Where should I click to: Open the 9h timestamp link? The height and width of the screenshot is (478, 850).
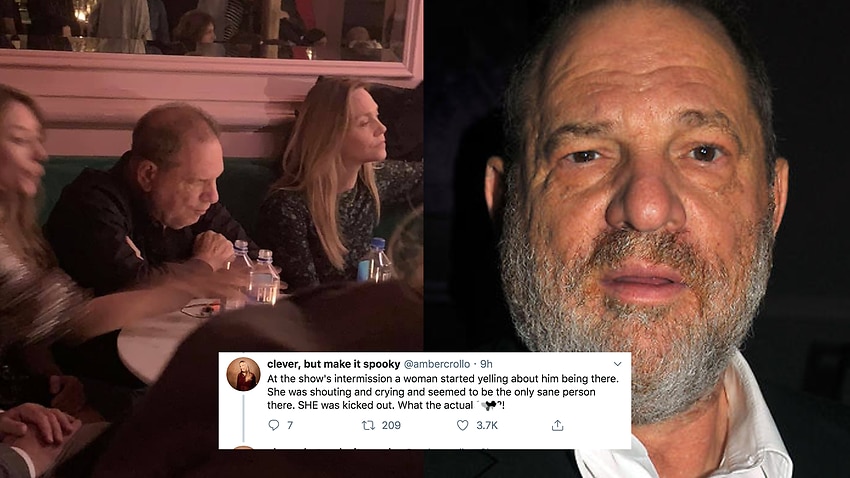487,362
